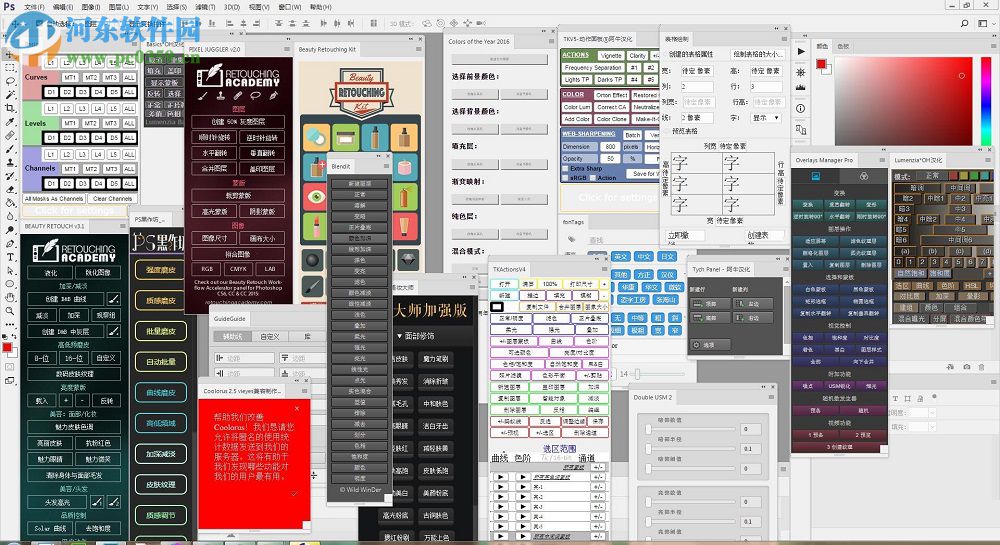Select the Move tool in the toolbar
This screenshot has height=545, width=1000.
coord(10,54)
